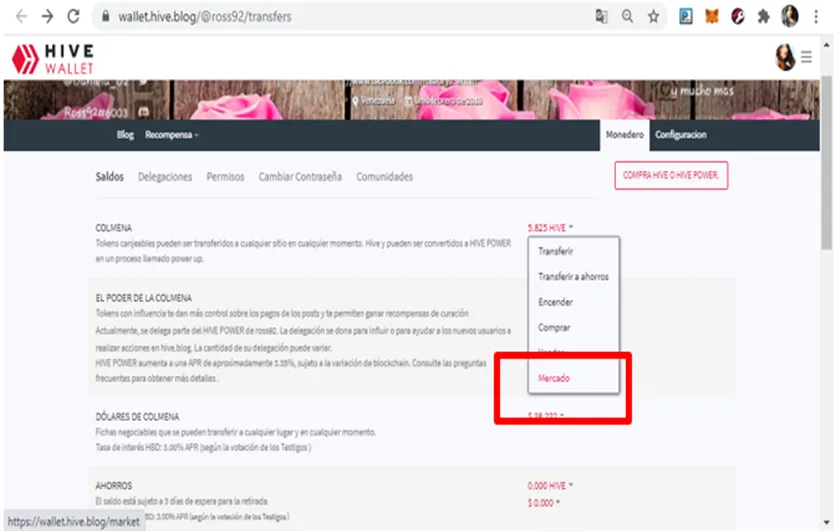The width and height of the screenshot is (834, 531).
Task: Choose Encender from the HIVE menu
Action: [555, 302]
